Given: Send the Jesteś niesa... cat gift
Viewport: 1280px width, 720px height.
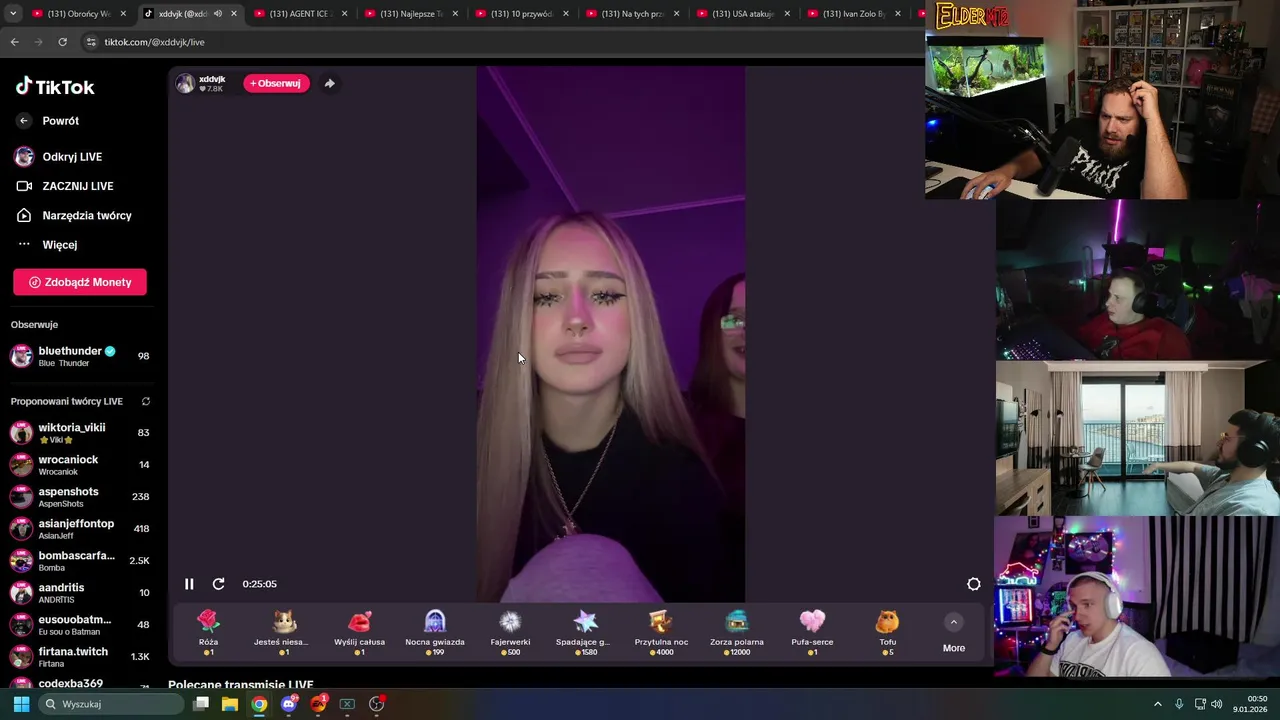Looking at the screenshot, I should pos(284,633).
